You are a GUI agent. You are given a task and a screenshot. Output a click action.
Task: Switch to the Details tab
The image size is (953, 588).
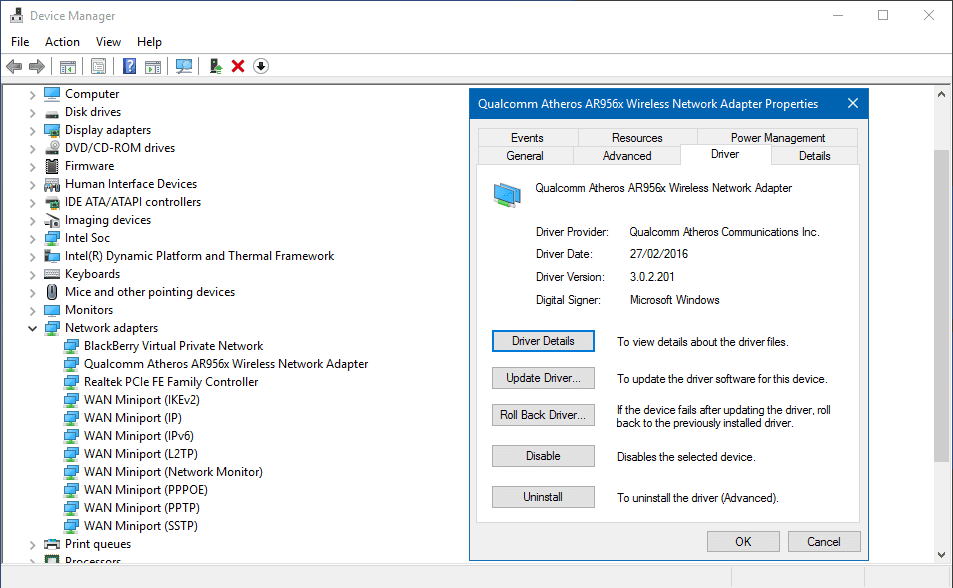point(814,156)
